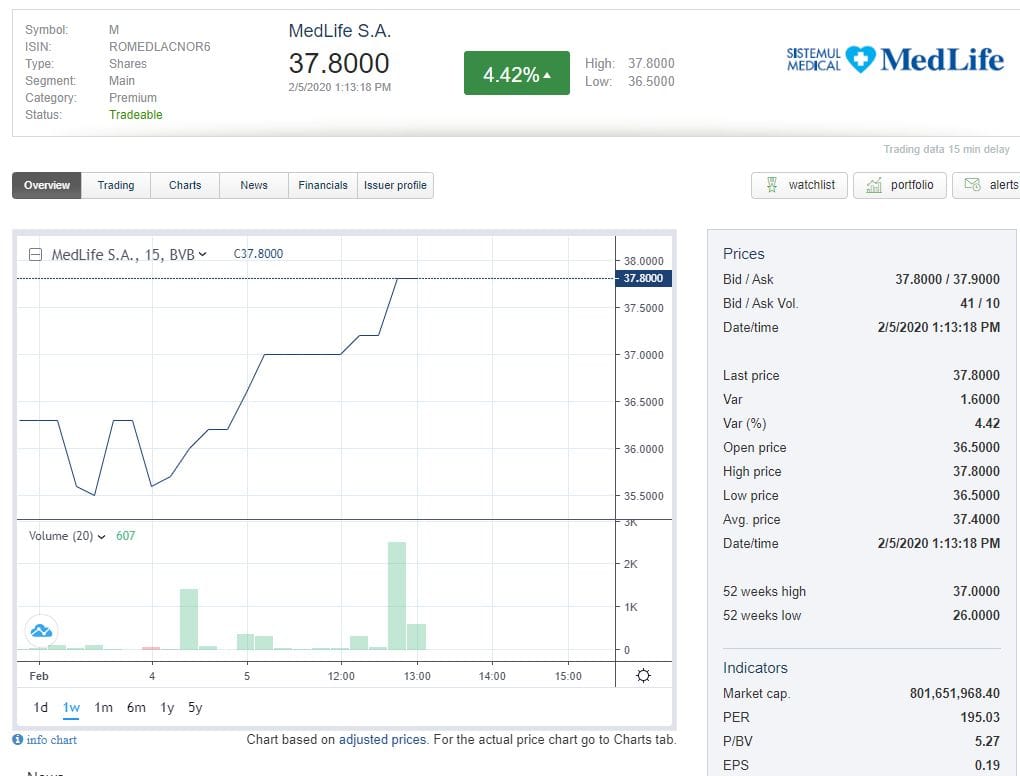Click the 13:00 time axis label
Screen dimensions: 1020x776
point(417,676)
